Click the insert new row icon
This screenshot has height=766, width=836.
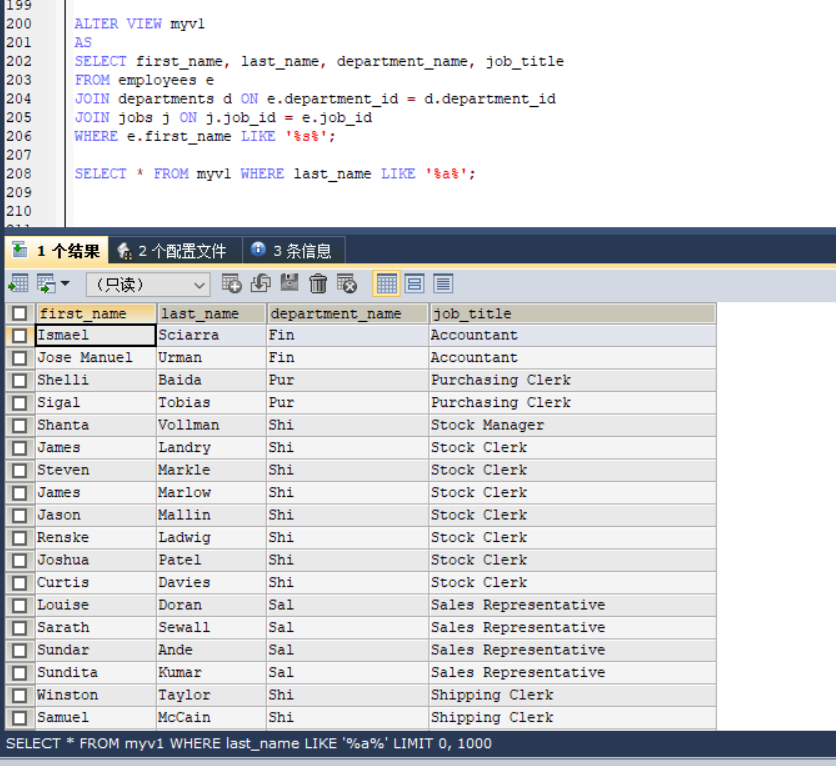(x=231, y=284)
